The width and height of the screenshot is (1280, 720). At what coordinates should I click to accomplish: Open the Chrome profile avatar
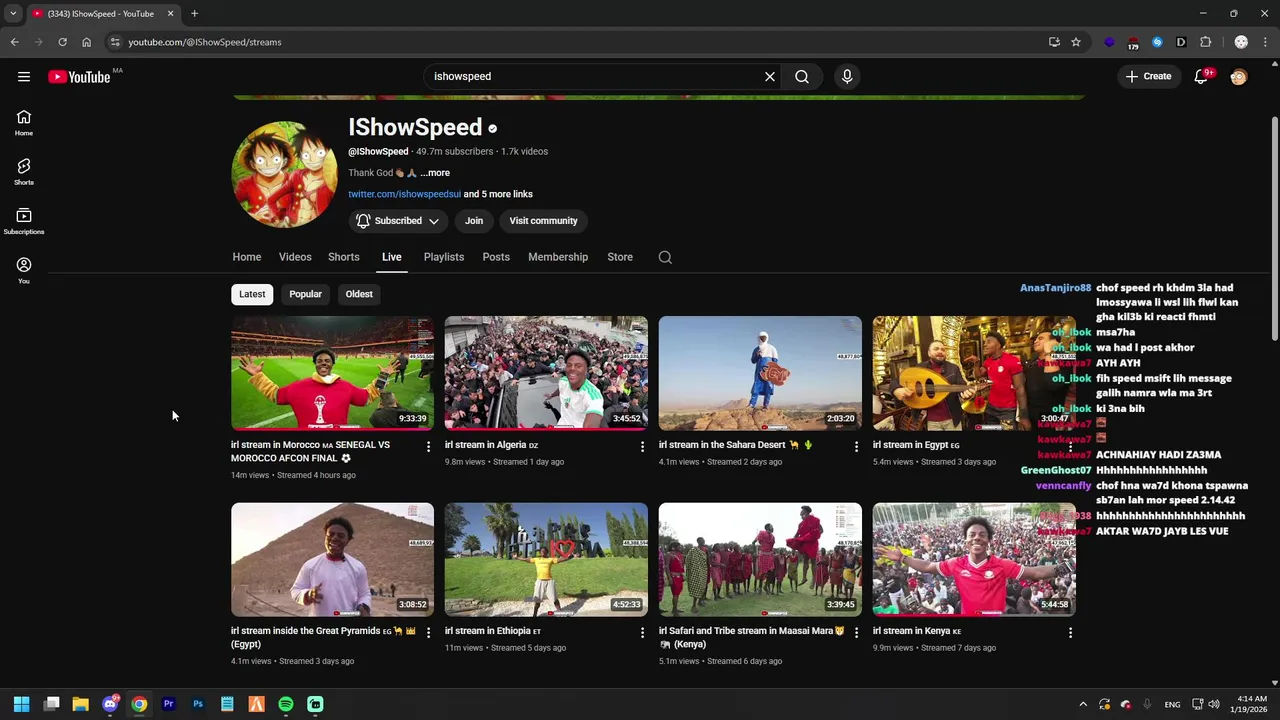coord(1241,42)
